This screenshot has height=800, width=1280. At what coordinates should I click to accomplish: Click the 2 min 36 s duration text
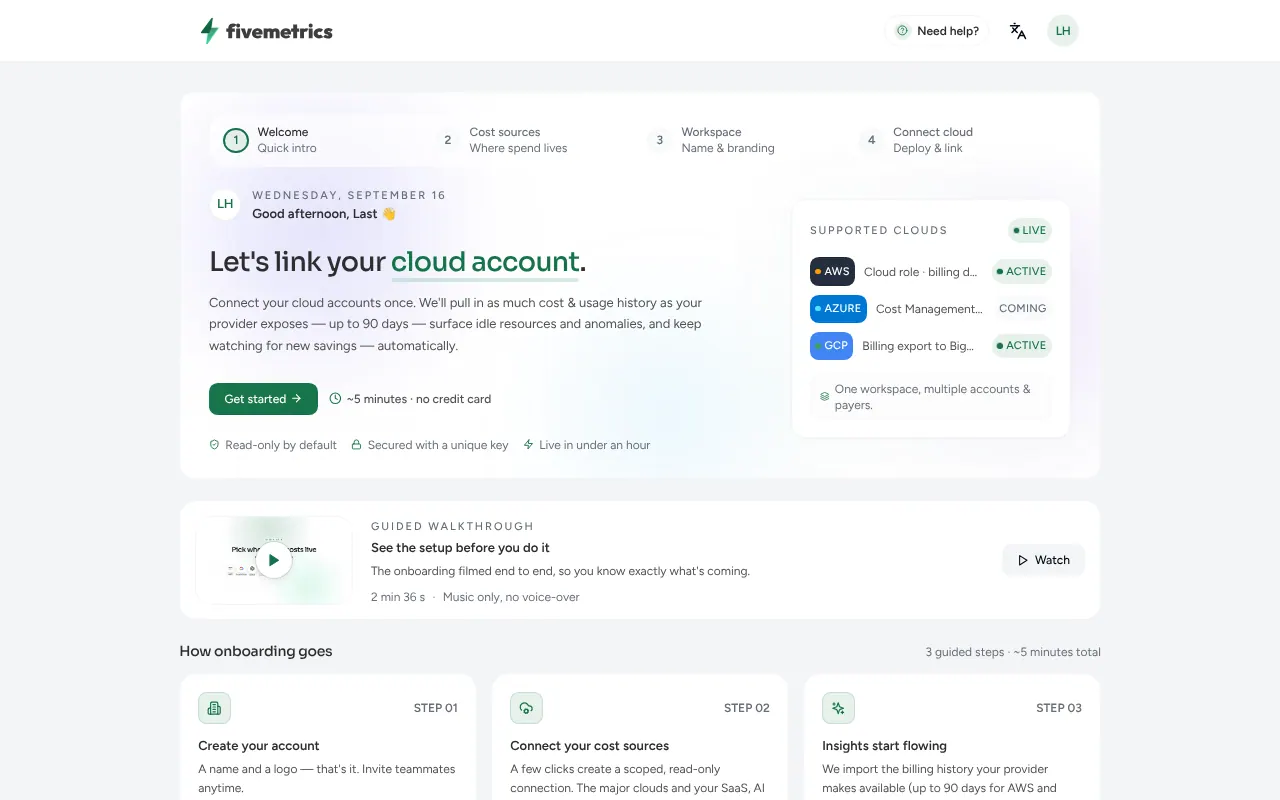398,597
